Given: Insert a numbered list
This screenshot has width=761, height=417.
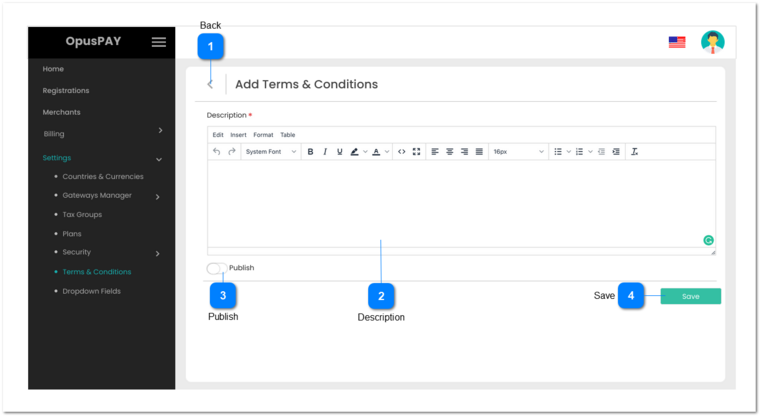Looking at the screenshot, I should [x=579, y=151].
